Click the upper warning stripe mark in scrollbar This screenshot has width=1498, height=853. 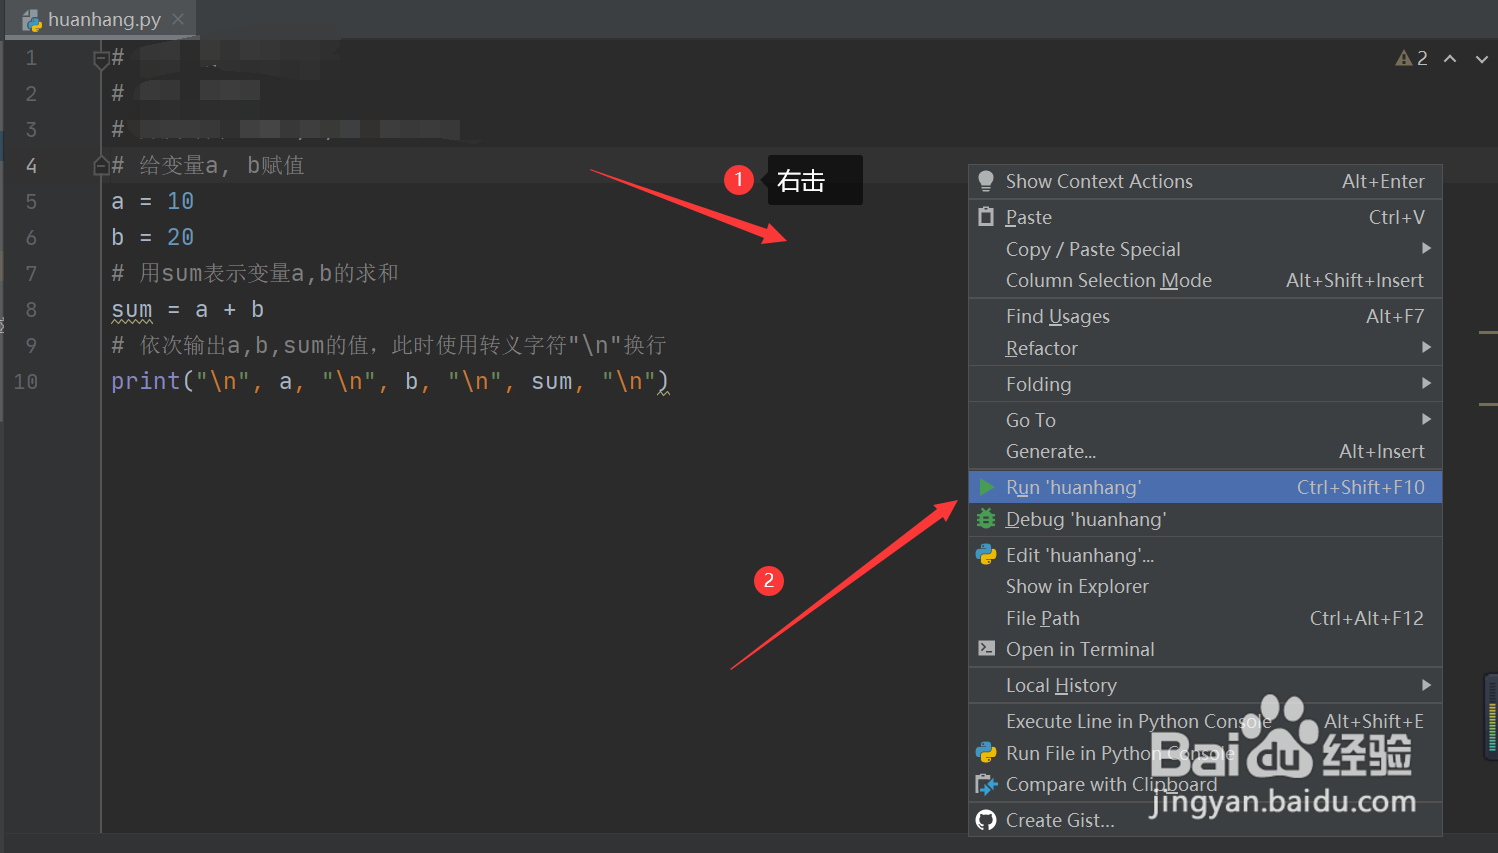(x=1487, y=332)
